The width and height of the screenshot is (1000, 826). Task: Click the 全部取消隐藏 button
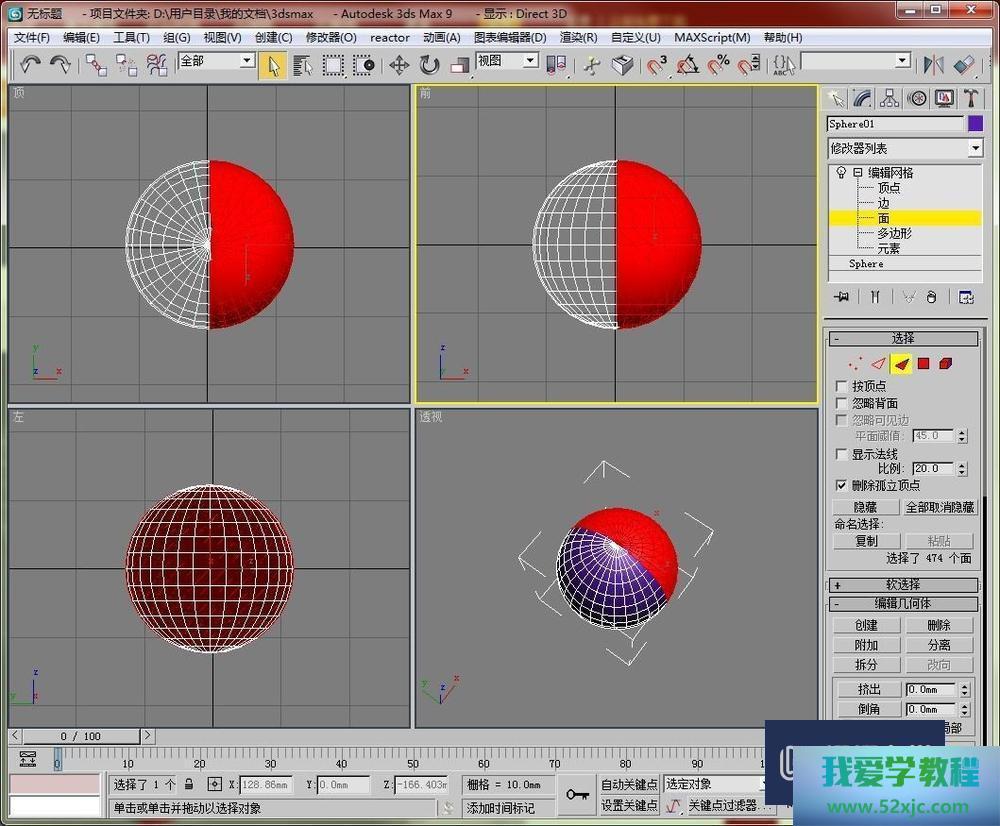939,507
